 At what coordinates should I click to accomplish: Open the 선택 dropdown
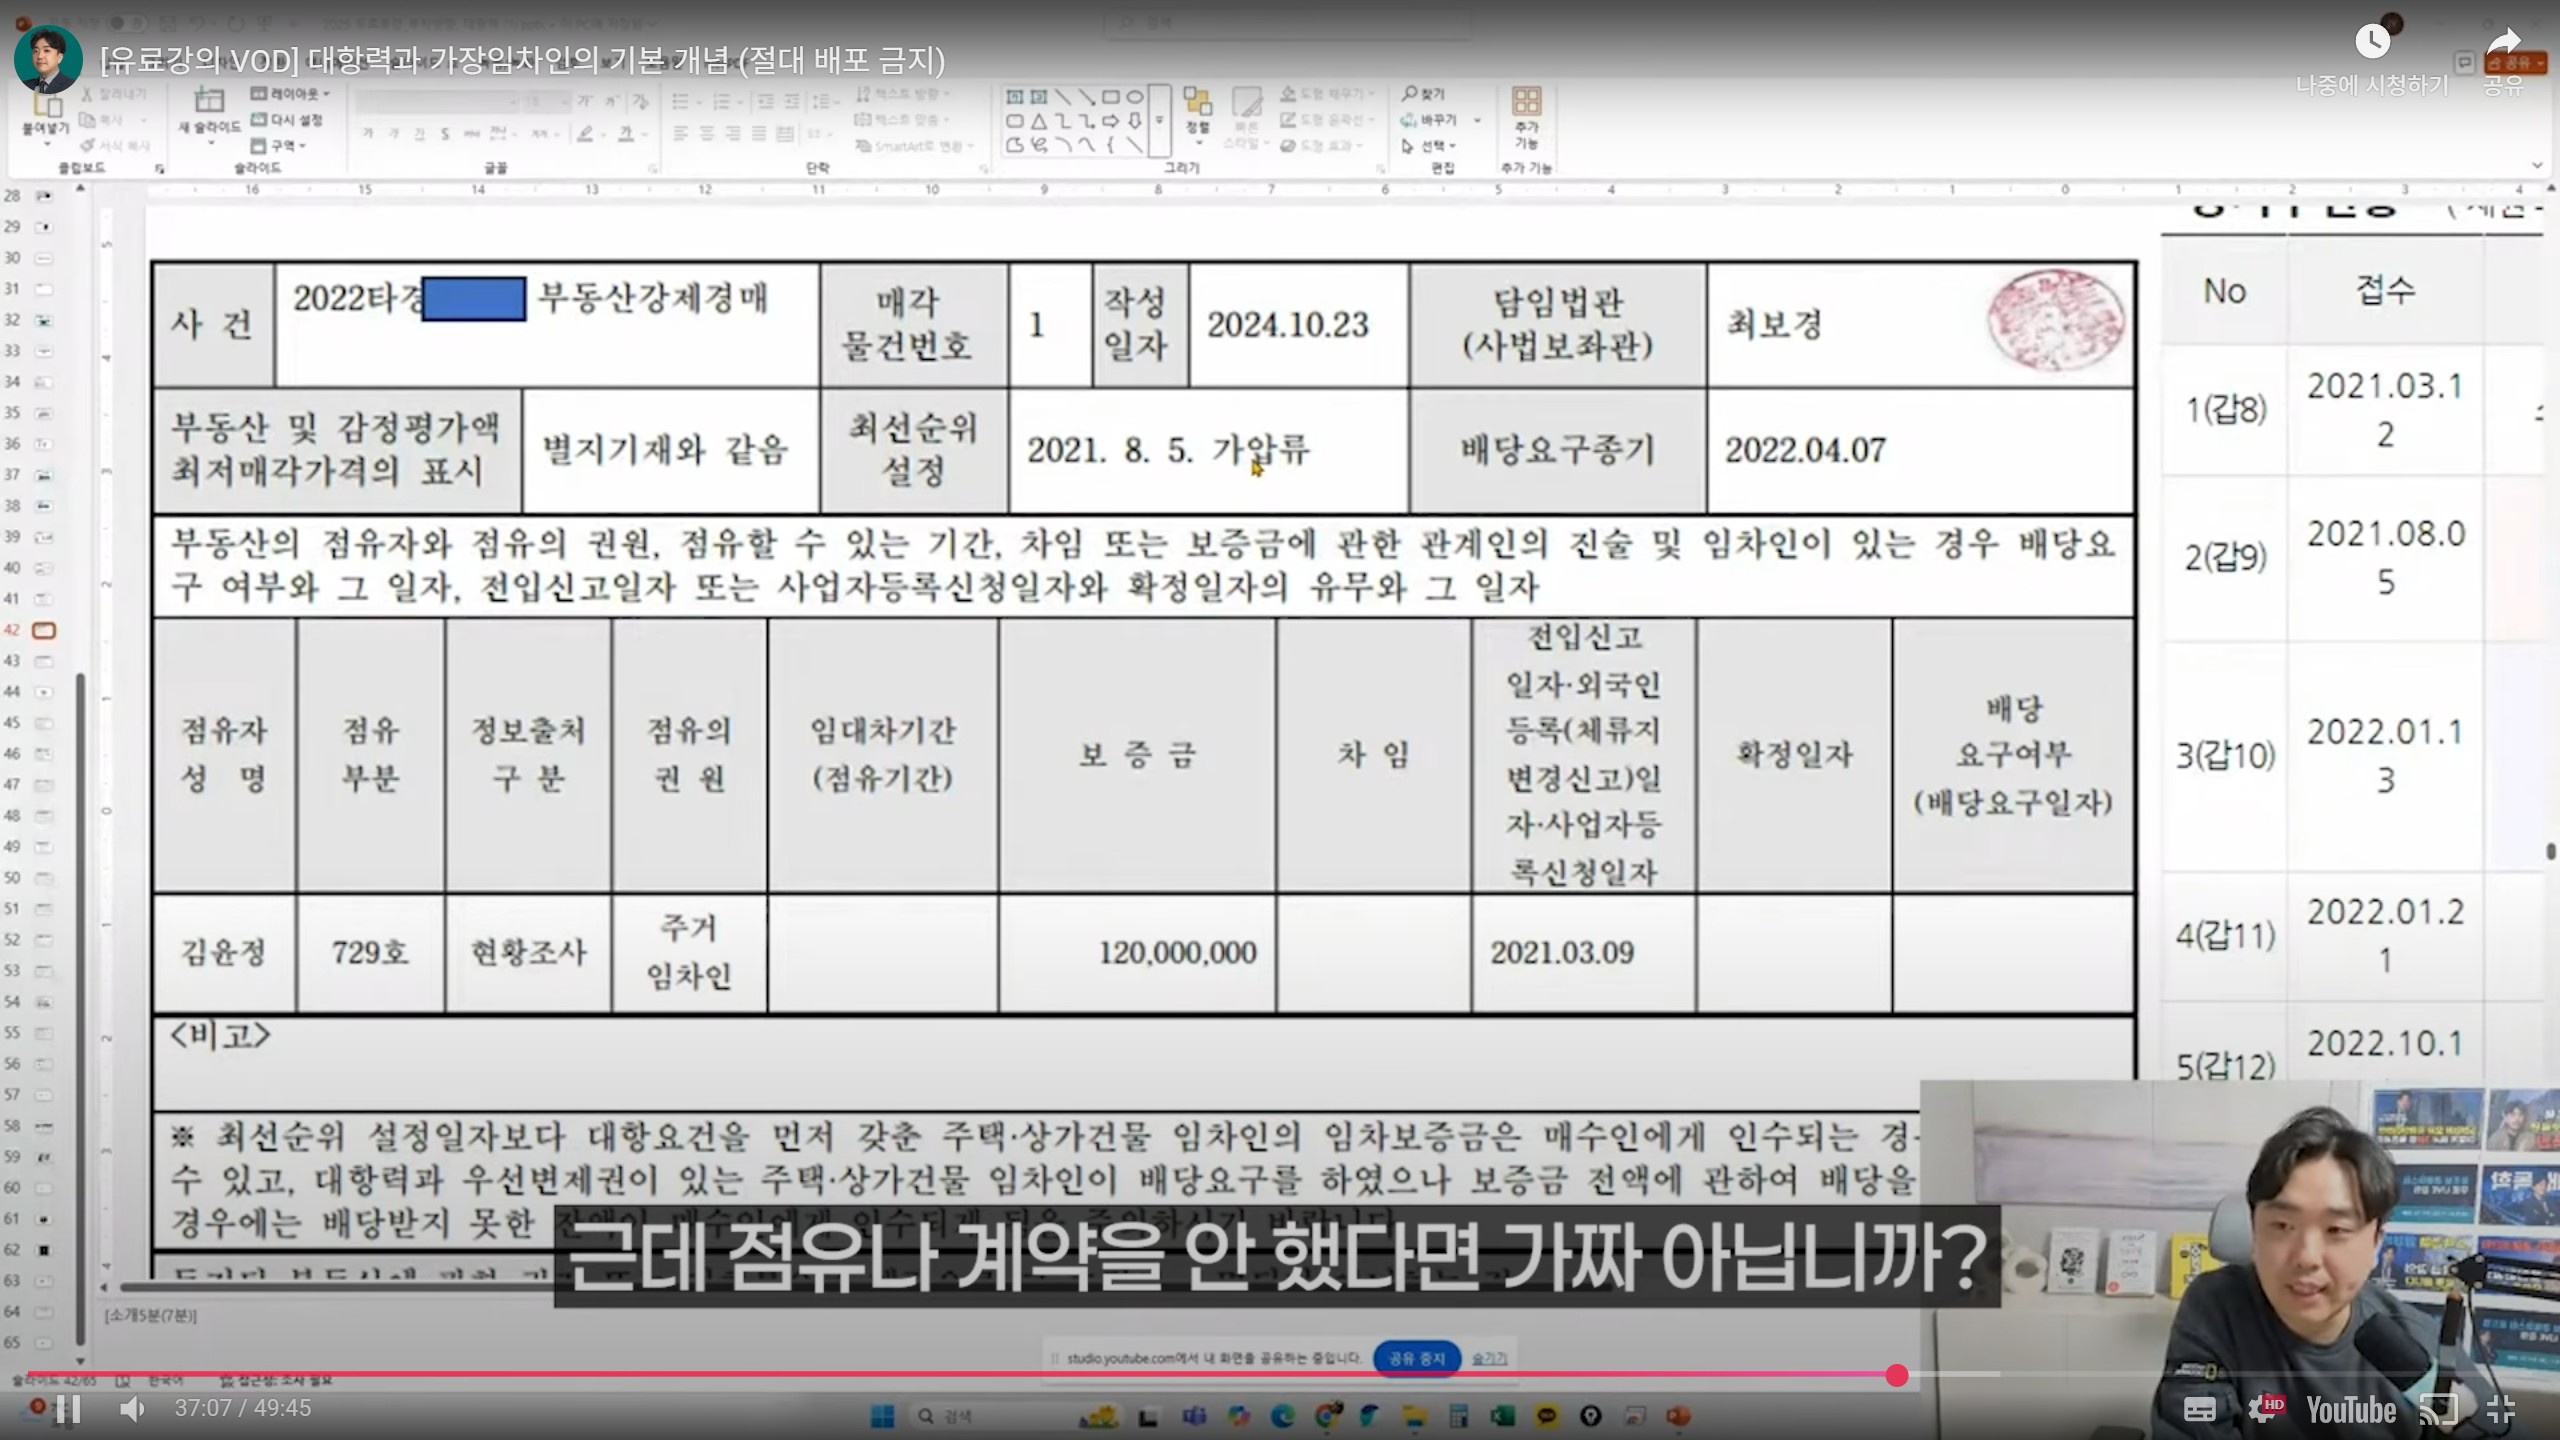(x=1430, y=146)
